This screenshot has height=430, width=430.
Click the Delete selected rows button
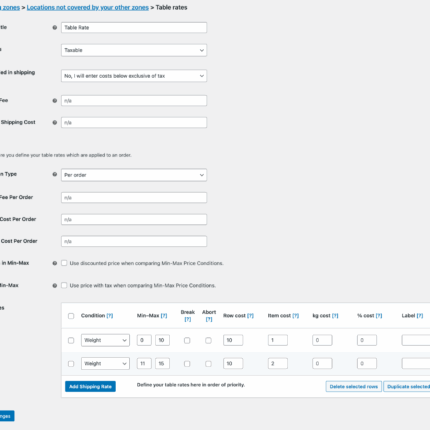pyautogui.click(x=354, y=387)
